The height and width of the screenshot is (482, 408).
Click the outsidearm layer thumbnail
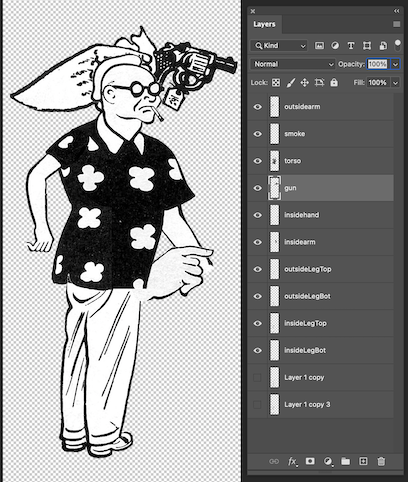[x=274, y=107]
